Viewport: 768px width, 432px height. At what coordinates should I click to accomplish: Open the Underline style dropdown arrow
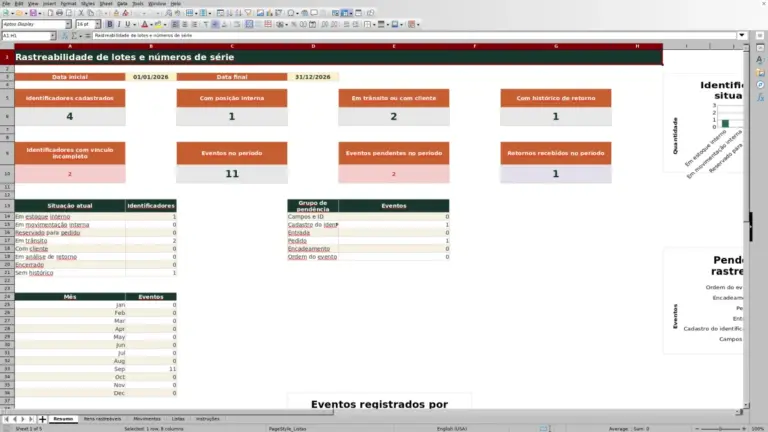pos(135,24)
